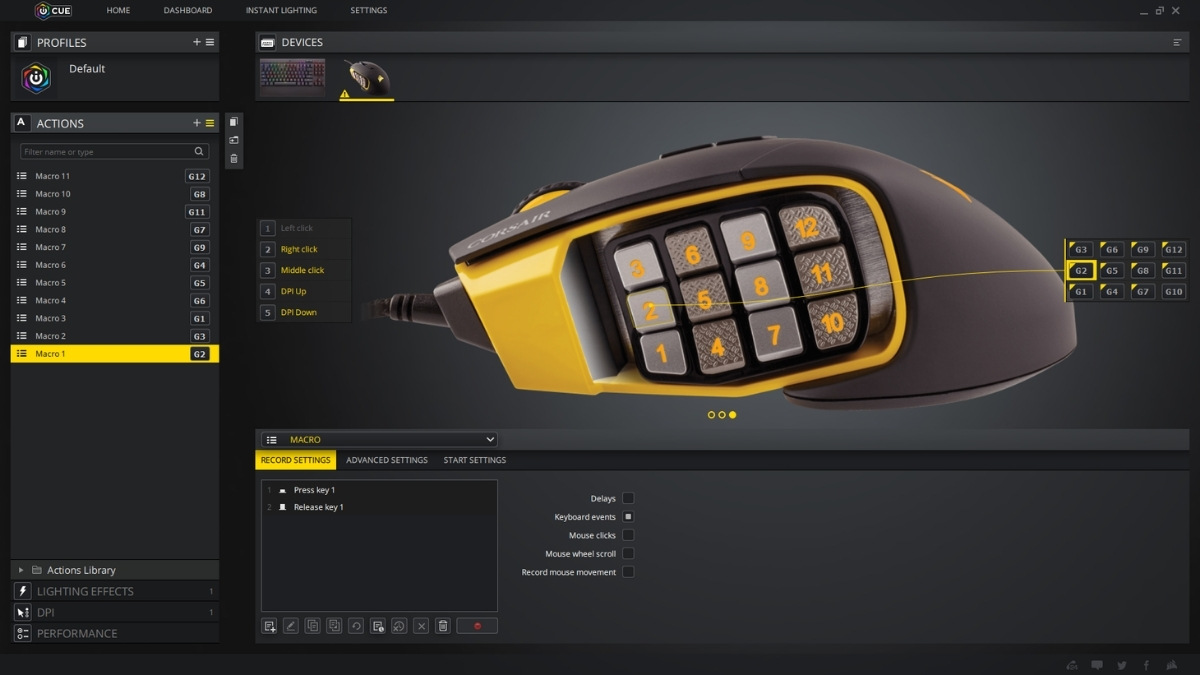Select button G7 in the side button grid
Image resolution: width=1200 pixels, height=675 pixels.
coord(1142,291)
